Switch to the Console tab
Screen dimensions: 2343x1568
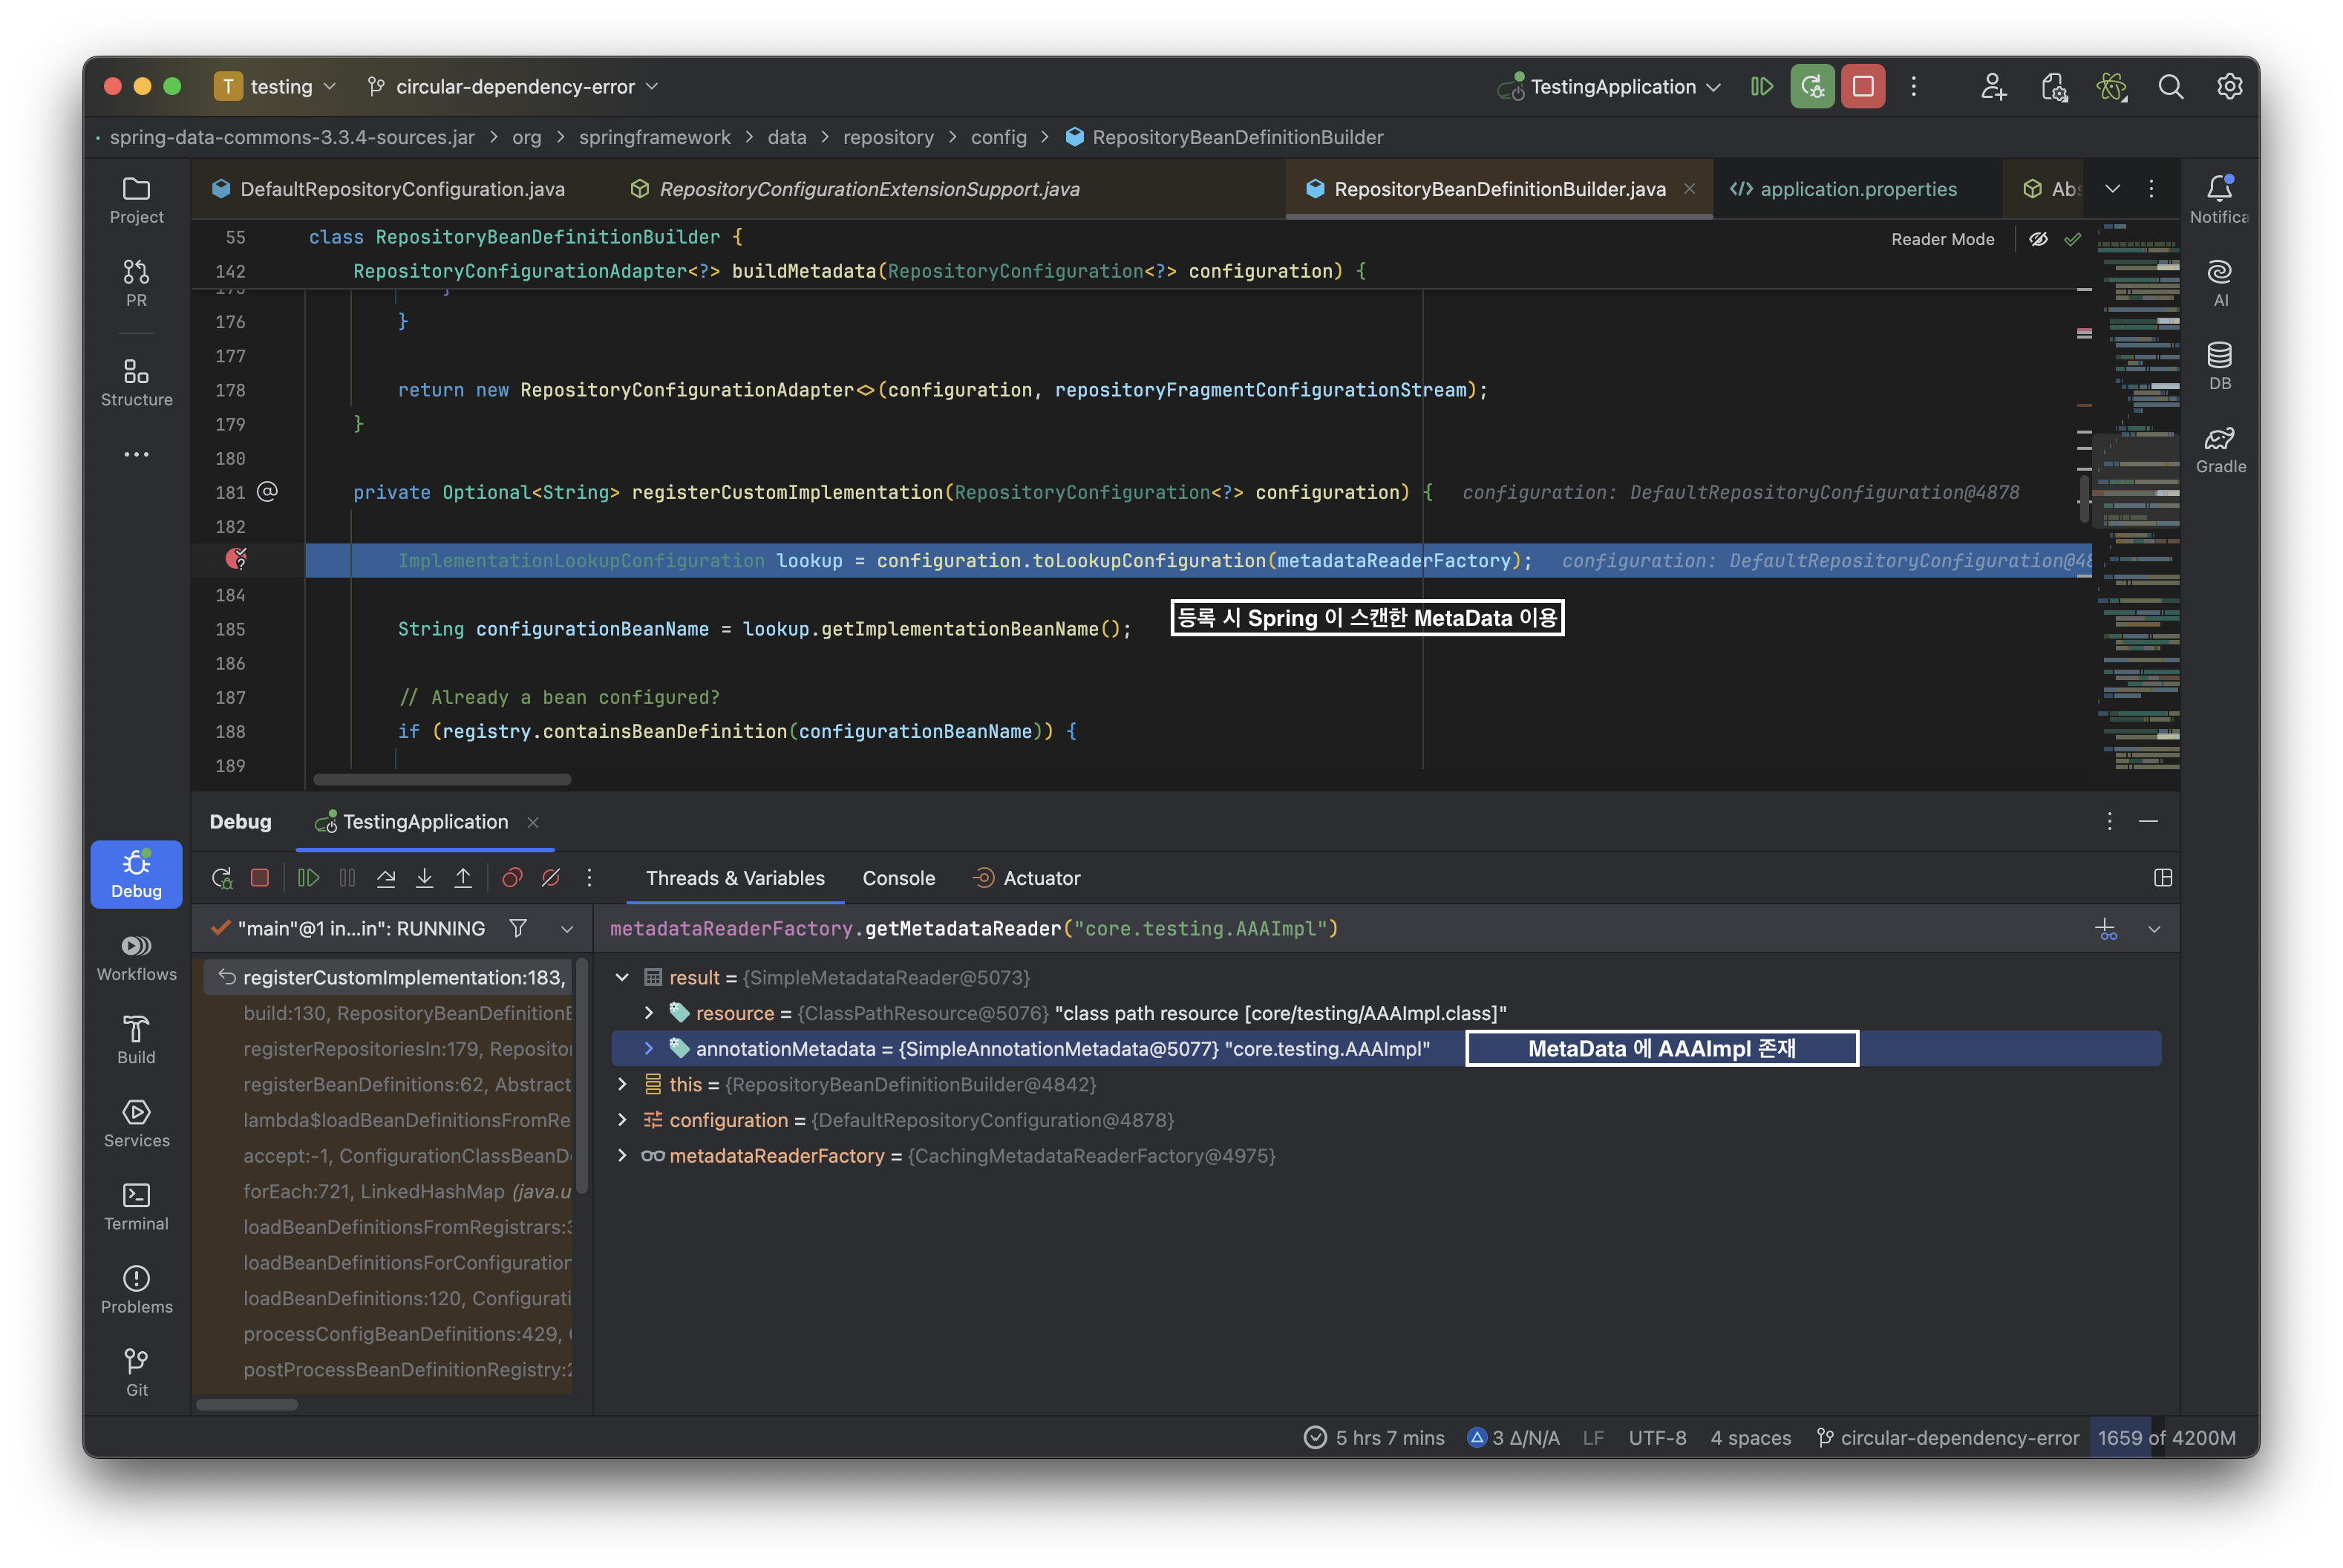pyautogui.click(x=898, y=878)
